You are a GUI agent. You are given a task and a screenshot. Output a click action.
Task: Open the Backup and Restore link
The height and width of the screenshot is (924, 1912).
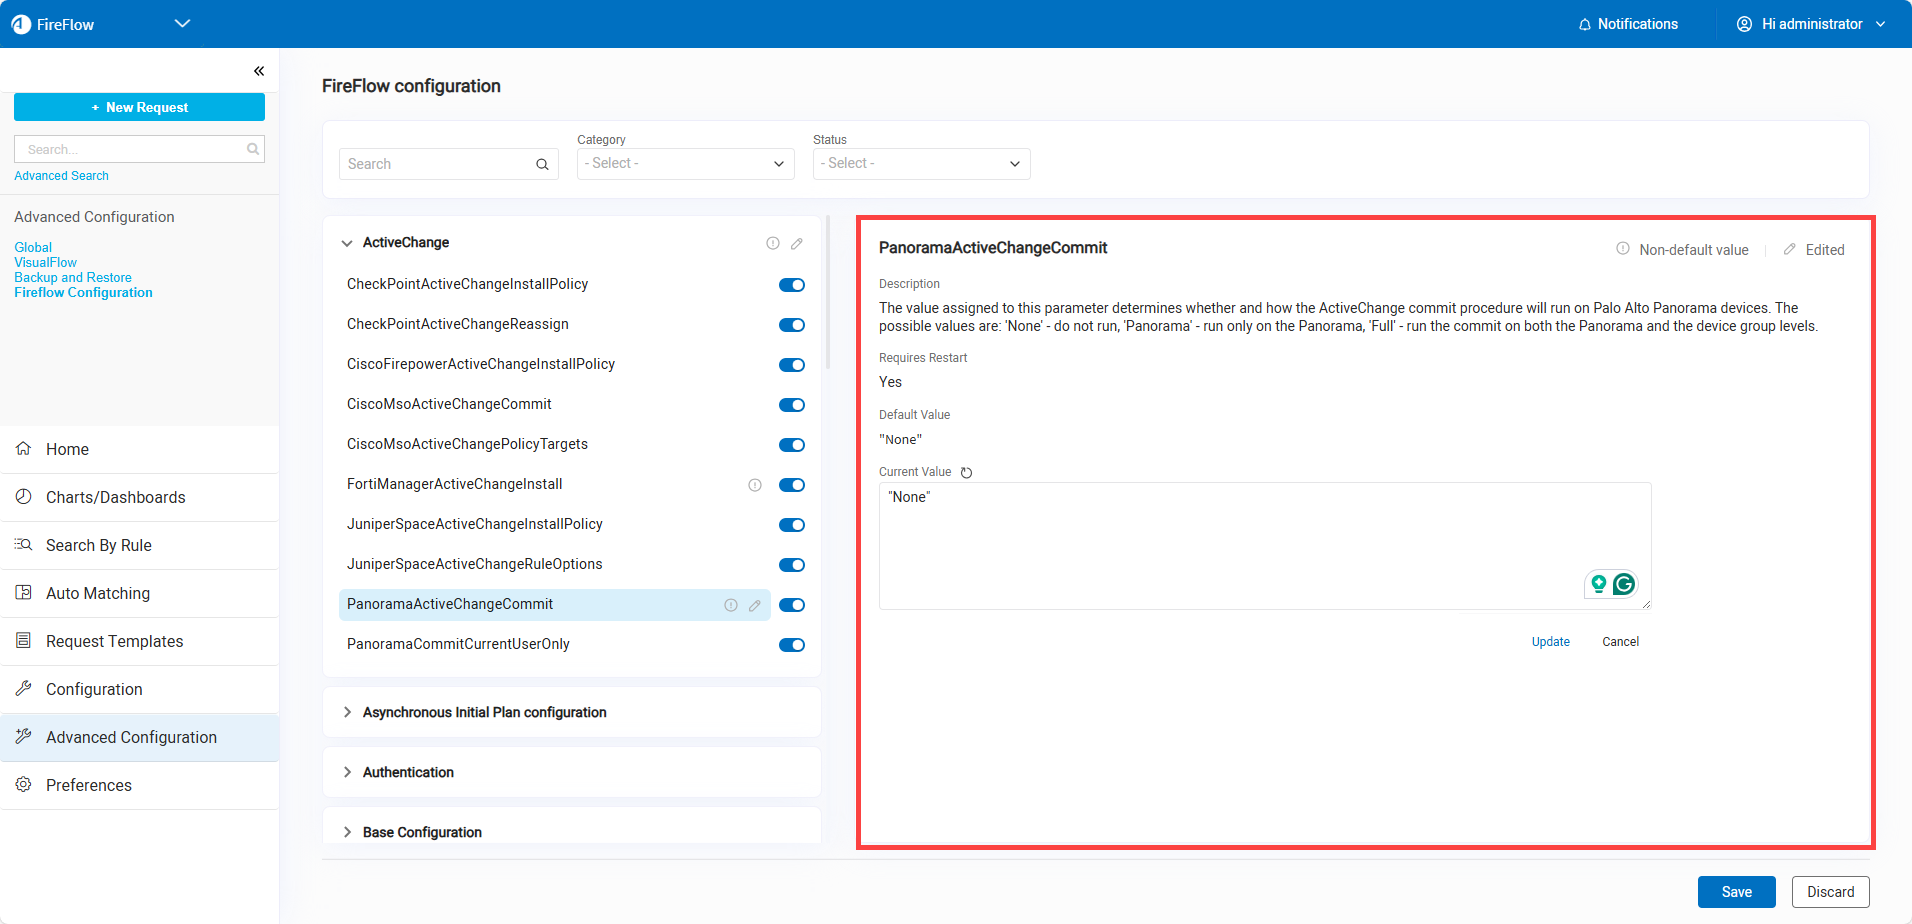coord(73,277)
